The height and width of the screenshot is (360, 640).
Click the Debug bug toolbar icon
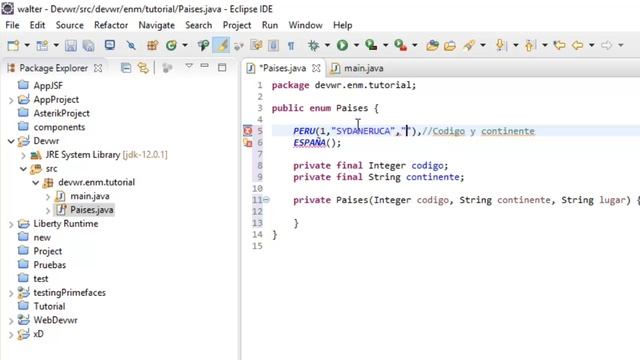(313, 45)
